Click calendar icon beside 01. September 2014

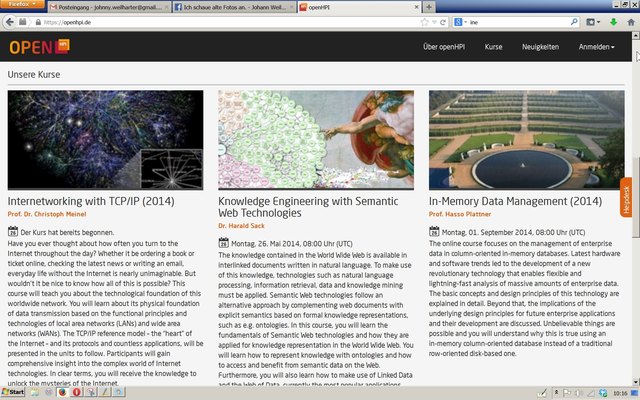434,231
